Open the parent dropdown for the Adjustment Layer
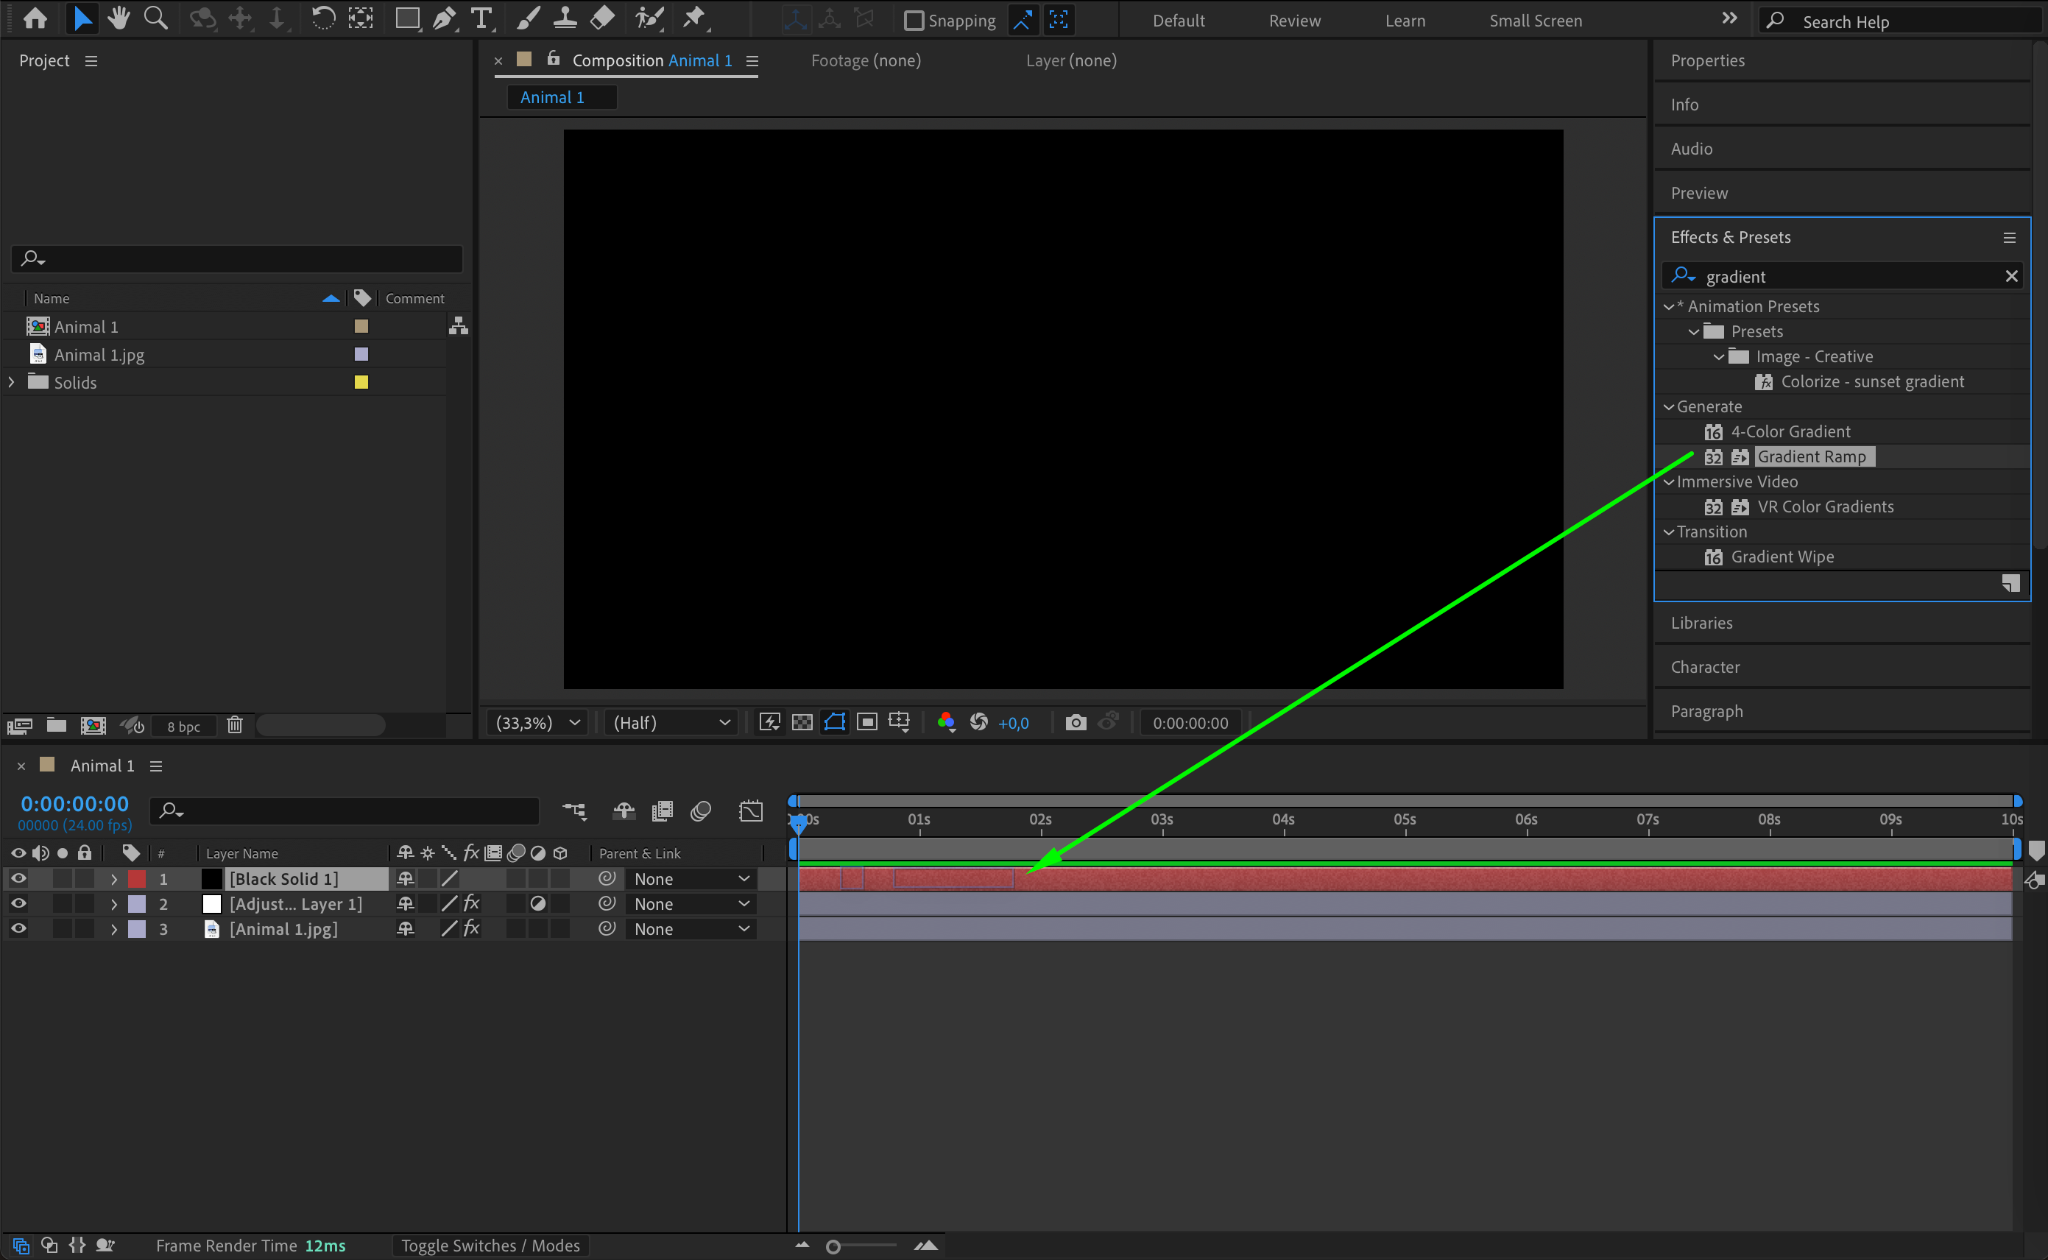Viewport: 2048px width, 1260px height. (x=690, y=904)
